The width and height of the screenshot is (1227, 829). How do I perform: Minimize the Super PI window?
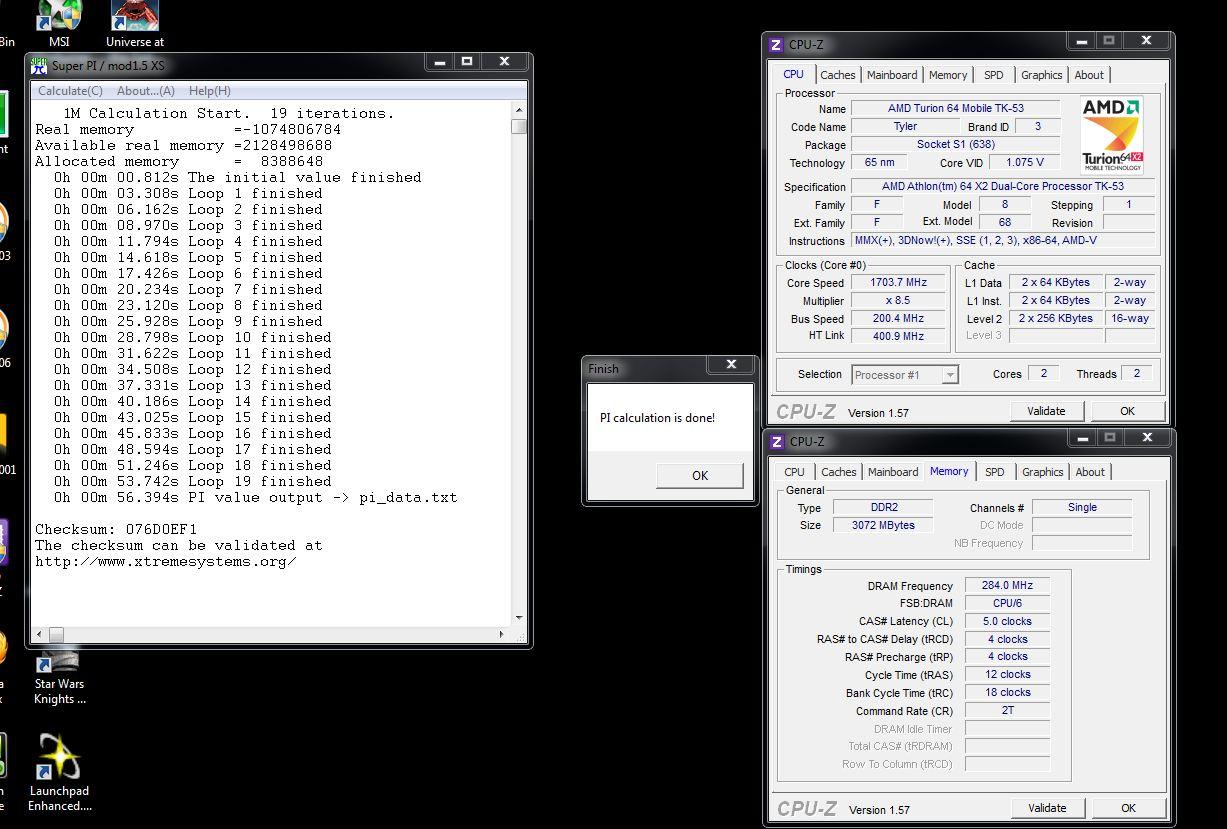pyautogui.click(x=438, y=62)
